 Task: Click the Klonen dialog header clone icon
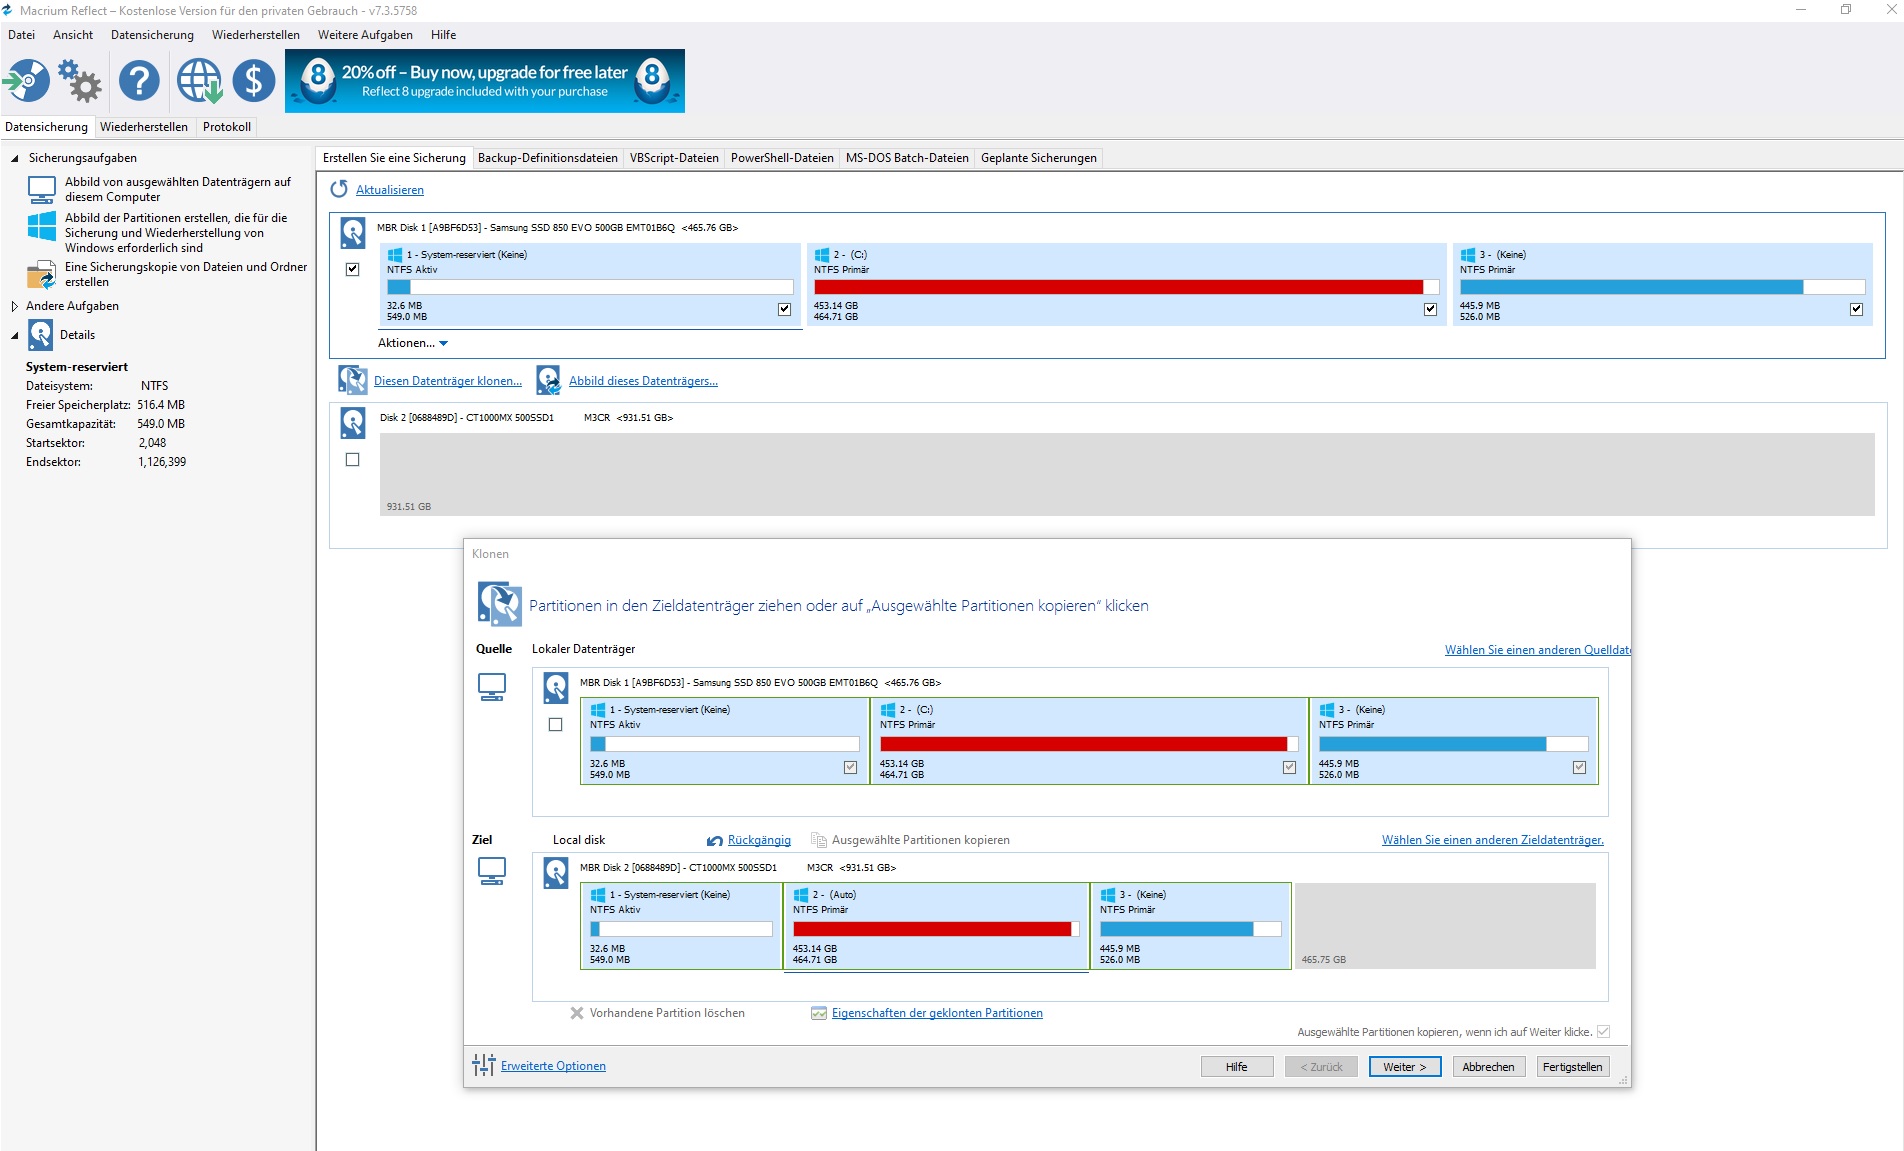pos(500,604)
